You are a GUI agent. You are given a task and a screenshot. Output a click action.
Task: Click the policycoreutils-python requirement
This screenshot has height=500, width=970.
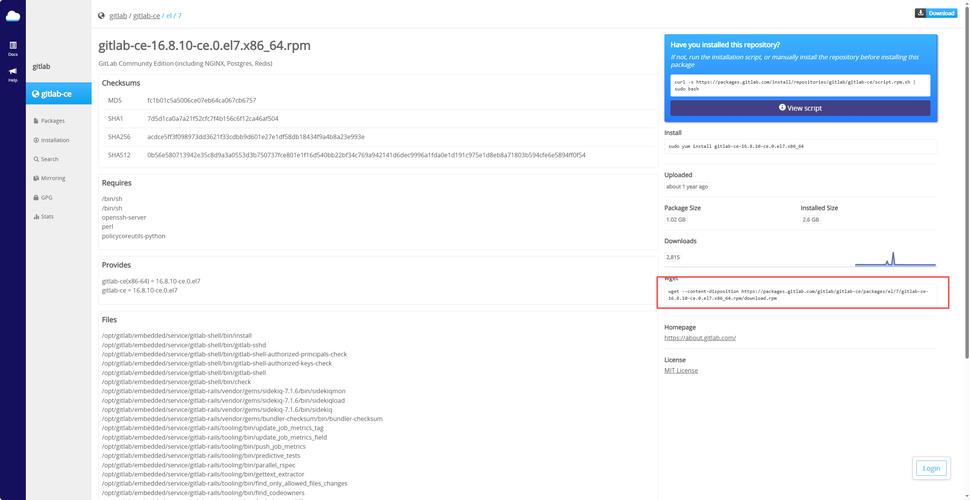[x=134, y=236]
